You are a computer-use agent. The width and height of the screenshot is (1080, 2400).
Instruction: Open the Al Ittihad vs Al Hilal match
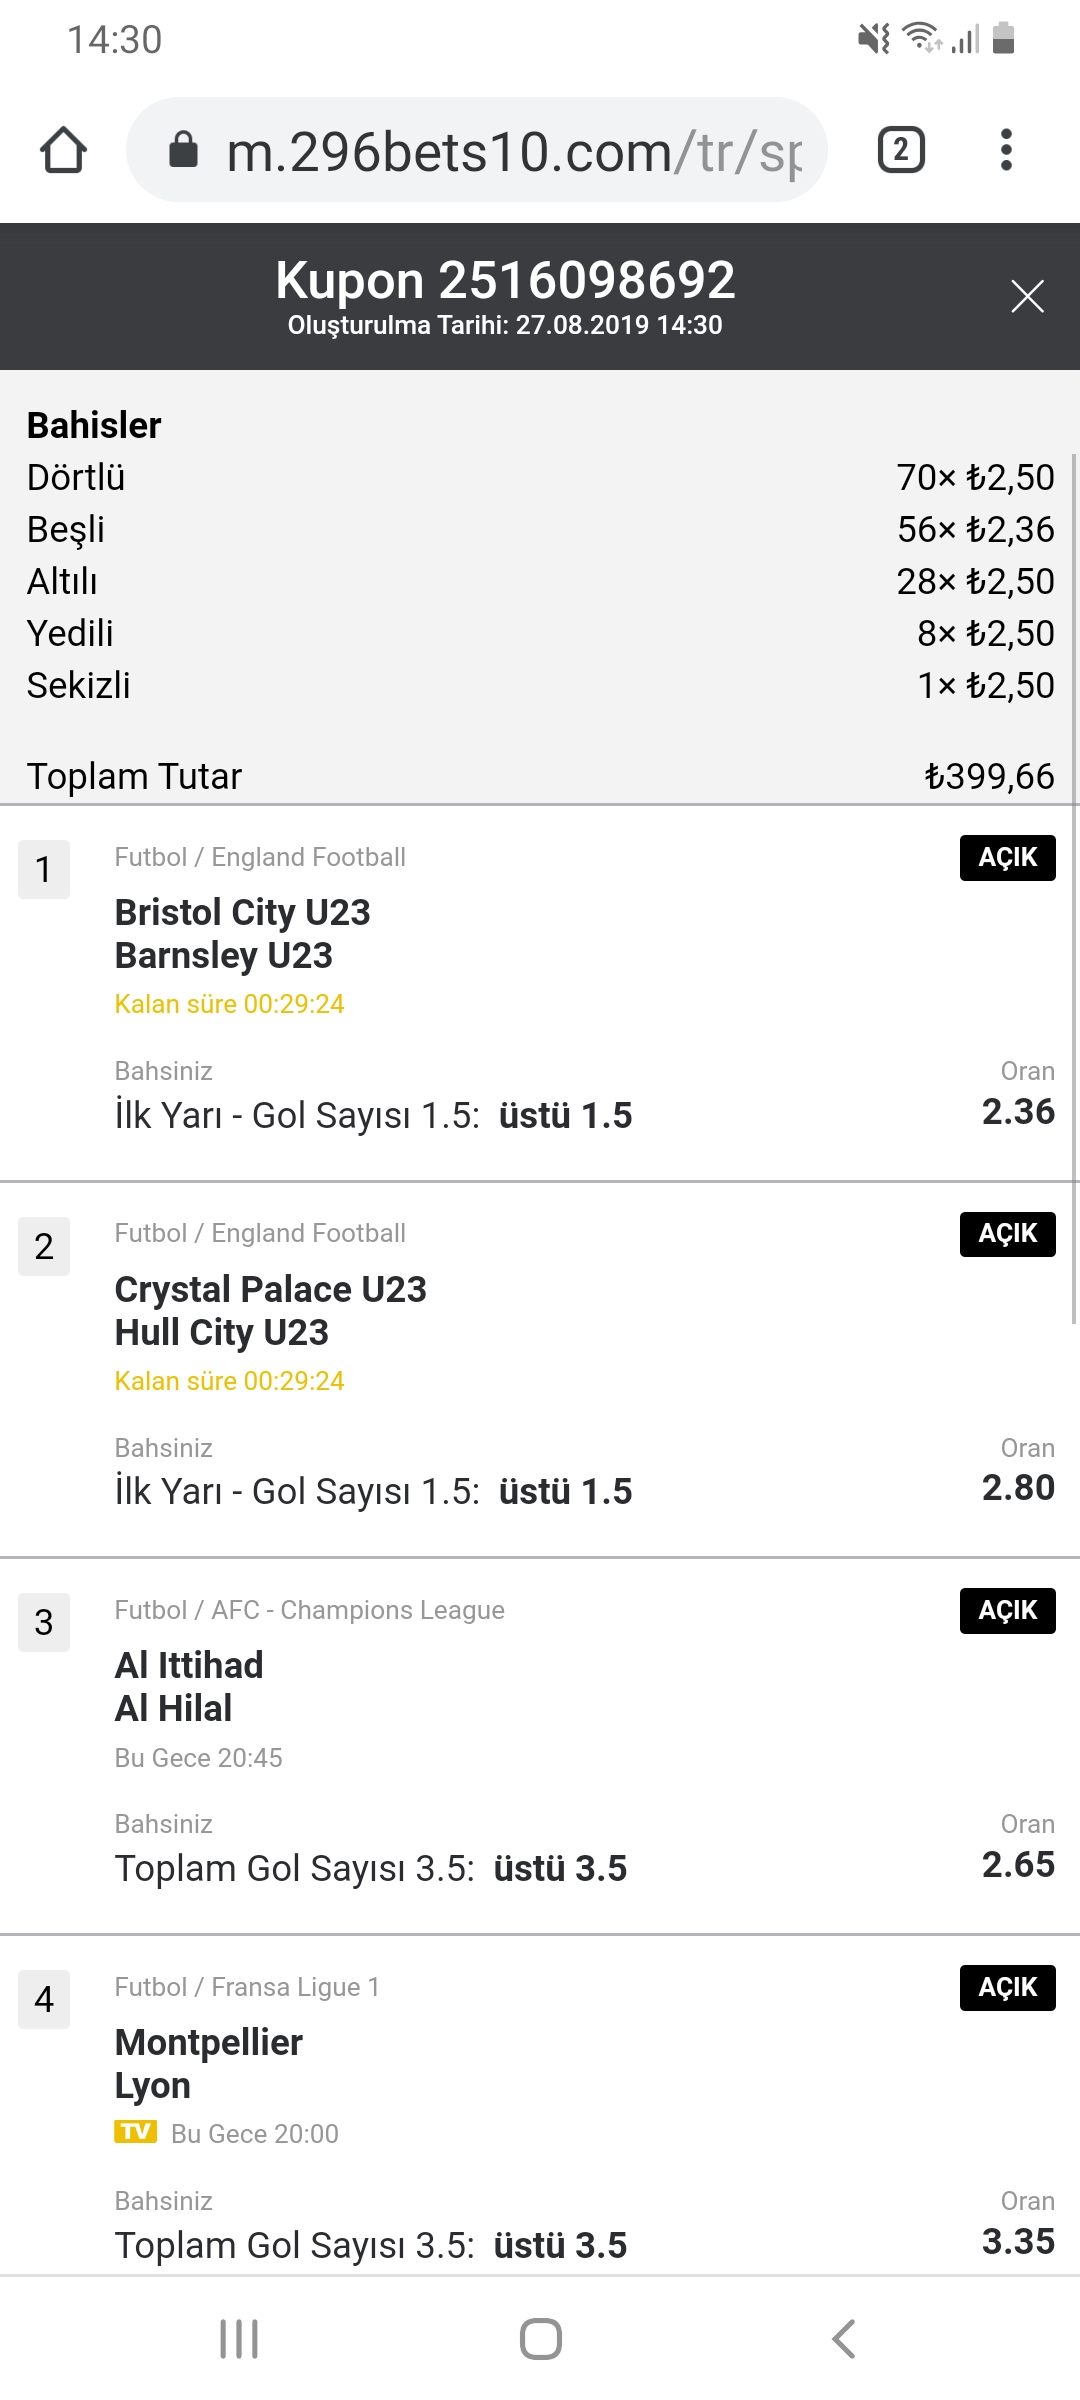[x=189, y=1686]
